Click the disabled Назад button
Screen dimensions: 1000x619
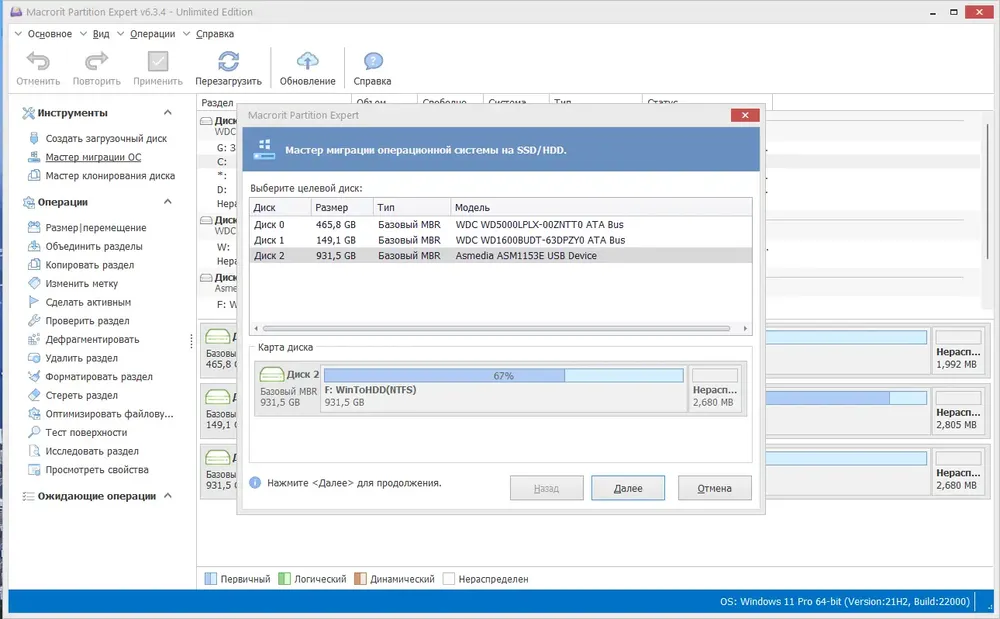[546, 488]
